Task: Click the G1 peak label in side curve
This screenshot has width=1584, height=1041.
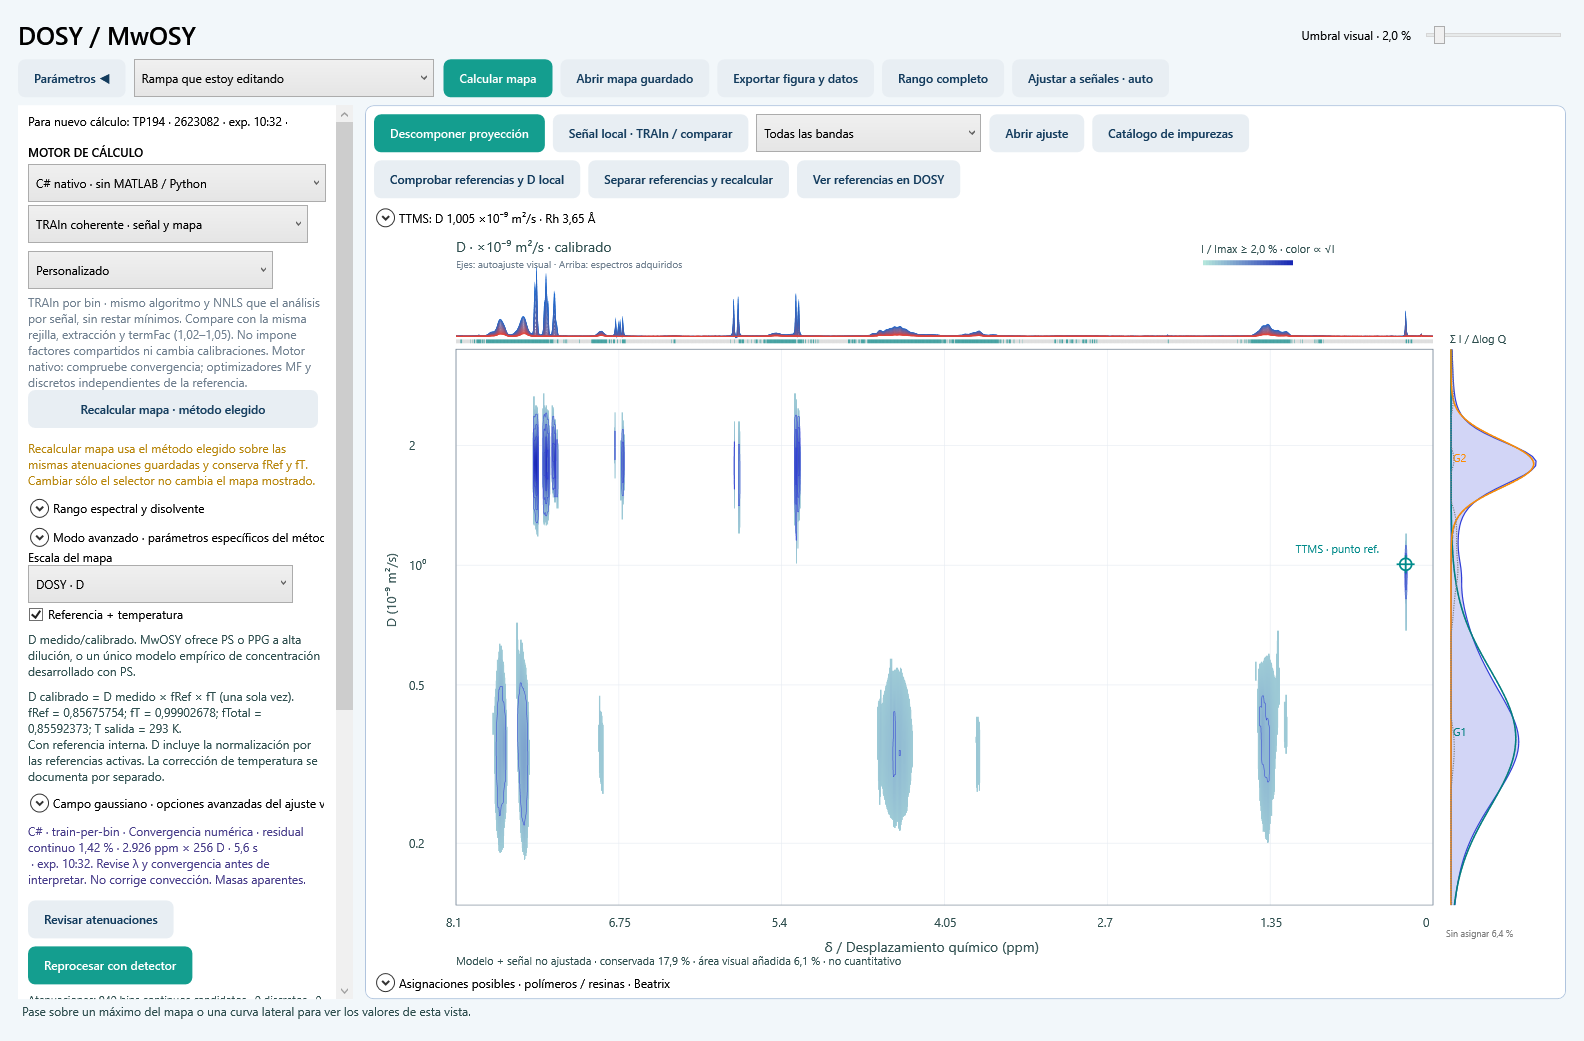Action: click(x=1460, y=732)
